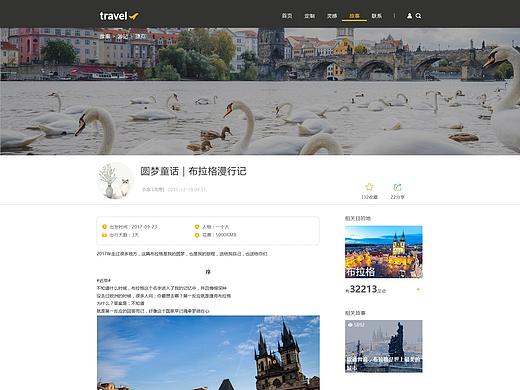520x390 pixels.
Task: Open the 联系 menu item
Action: (x=377, y=16)
